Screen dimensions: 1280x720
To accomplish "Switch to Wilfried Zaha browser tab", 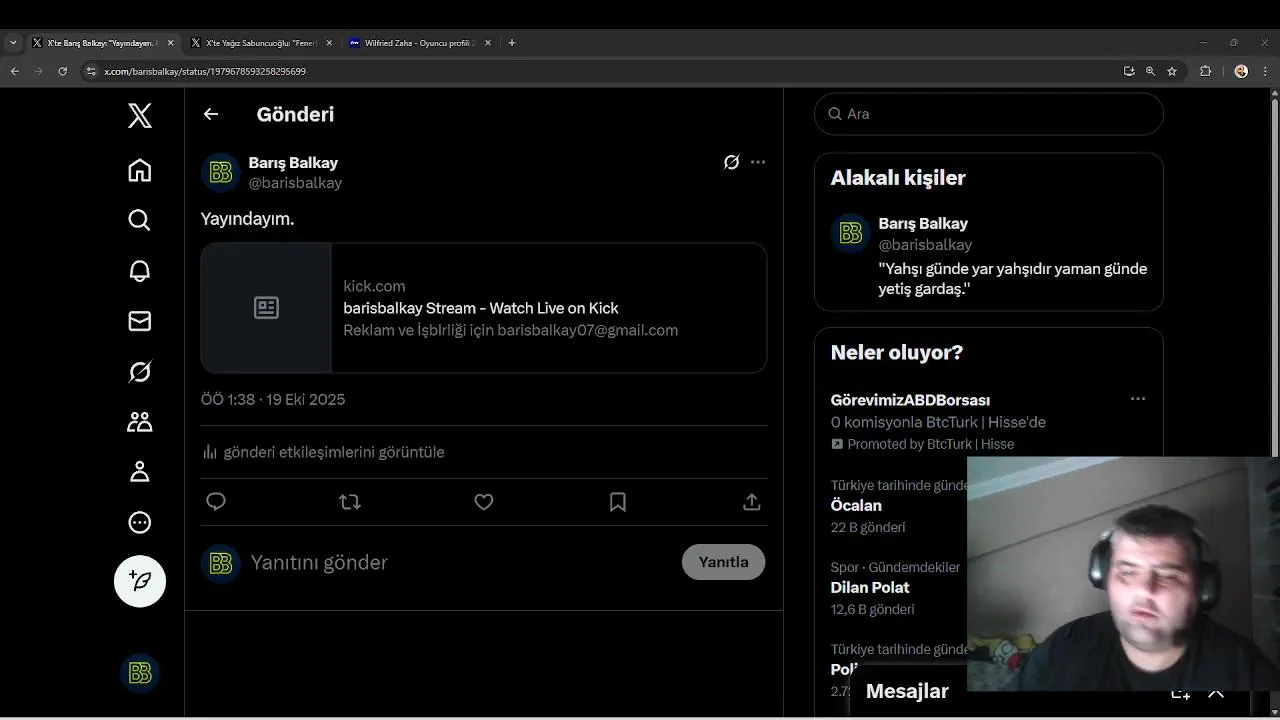I will pyautogui.click(x=418, y=43).
